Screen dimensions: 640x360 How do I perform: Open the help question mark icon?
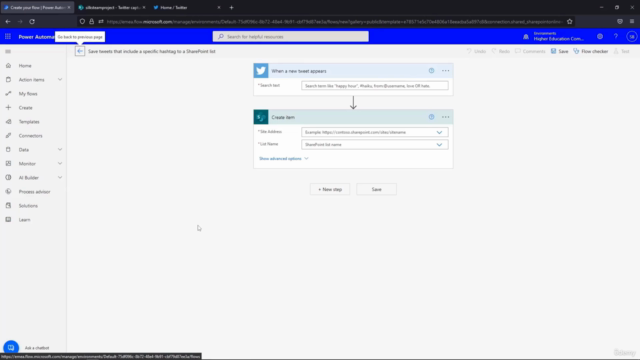click(616, 37)
